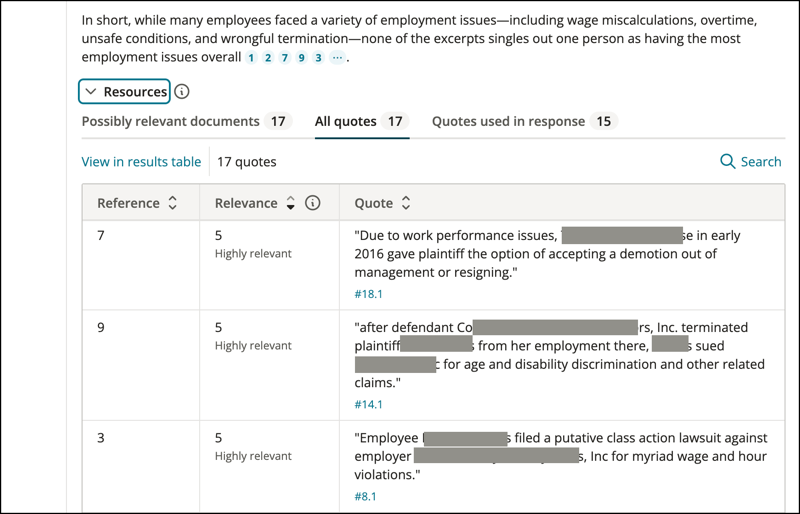Open Quotes used in response tab
Viewport: 800px width, 514px height.
coord(525,121)
